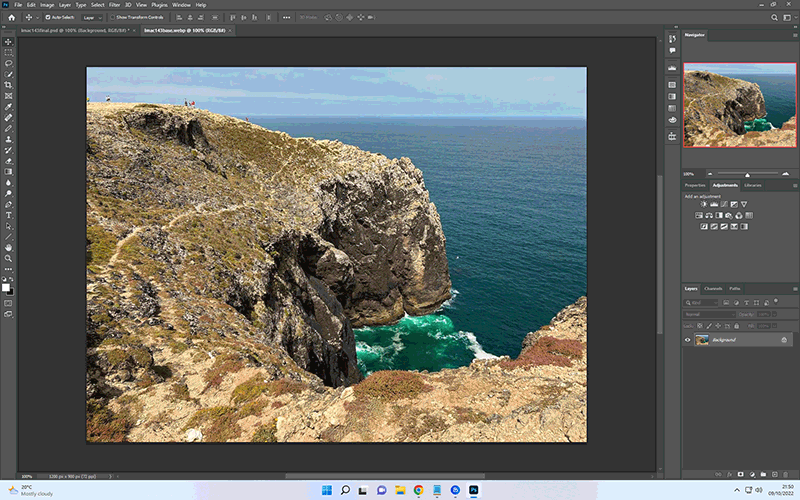This screenshot has height=500, width=800.
Task: Open the Normal blend mode dropdown
Action: point(709,314)
